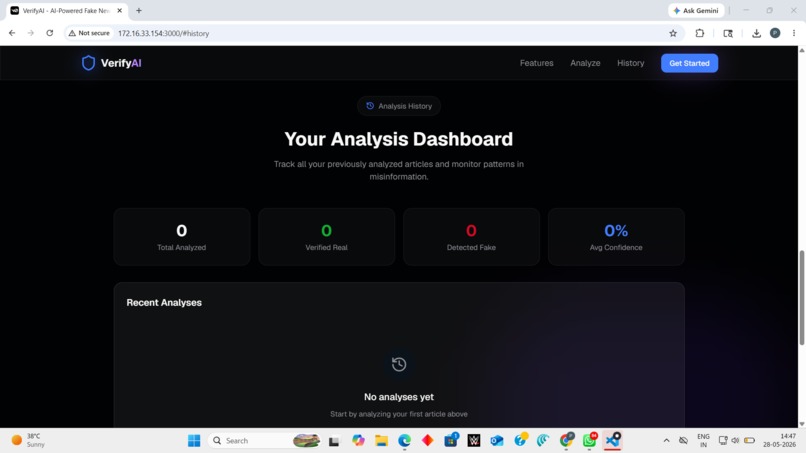Click the history clock icon above No analyses yet
Image resolution: width=806 pixels, height=453 pixels.
click(399, 364)
